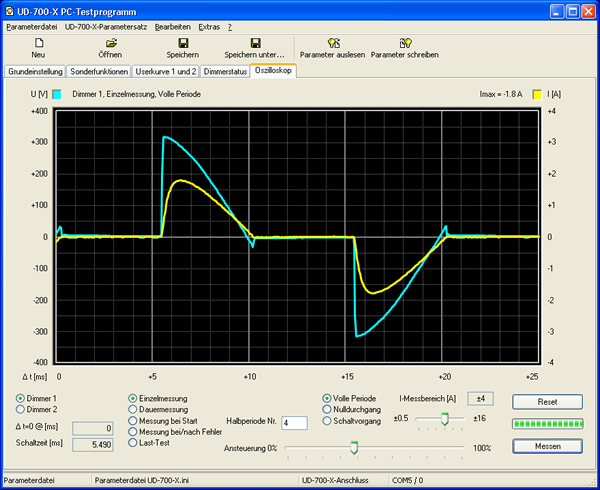600x490 pixels.
Task: Switch to the Dimmerstatus tab
Action: [x=225, y=72]
